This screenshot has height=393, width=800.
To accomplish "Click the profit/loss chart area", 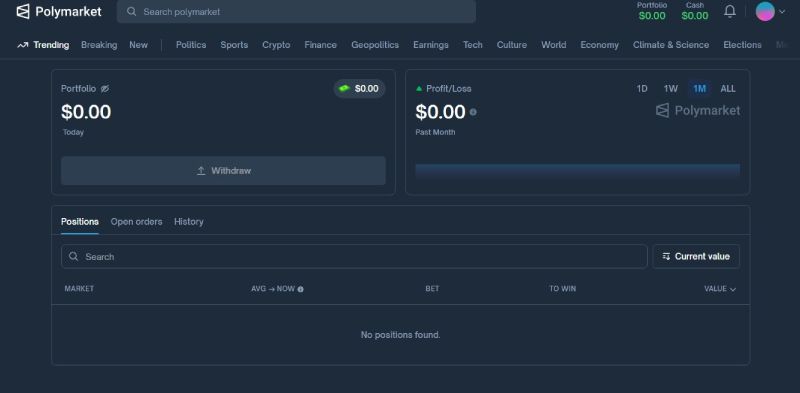I will click(578, 171).
